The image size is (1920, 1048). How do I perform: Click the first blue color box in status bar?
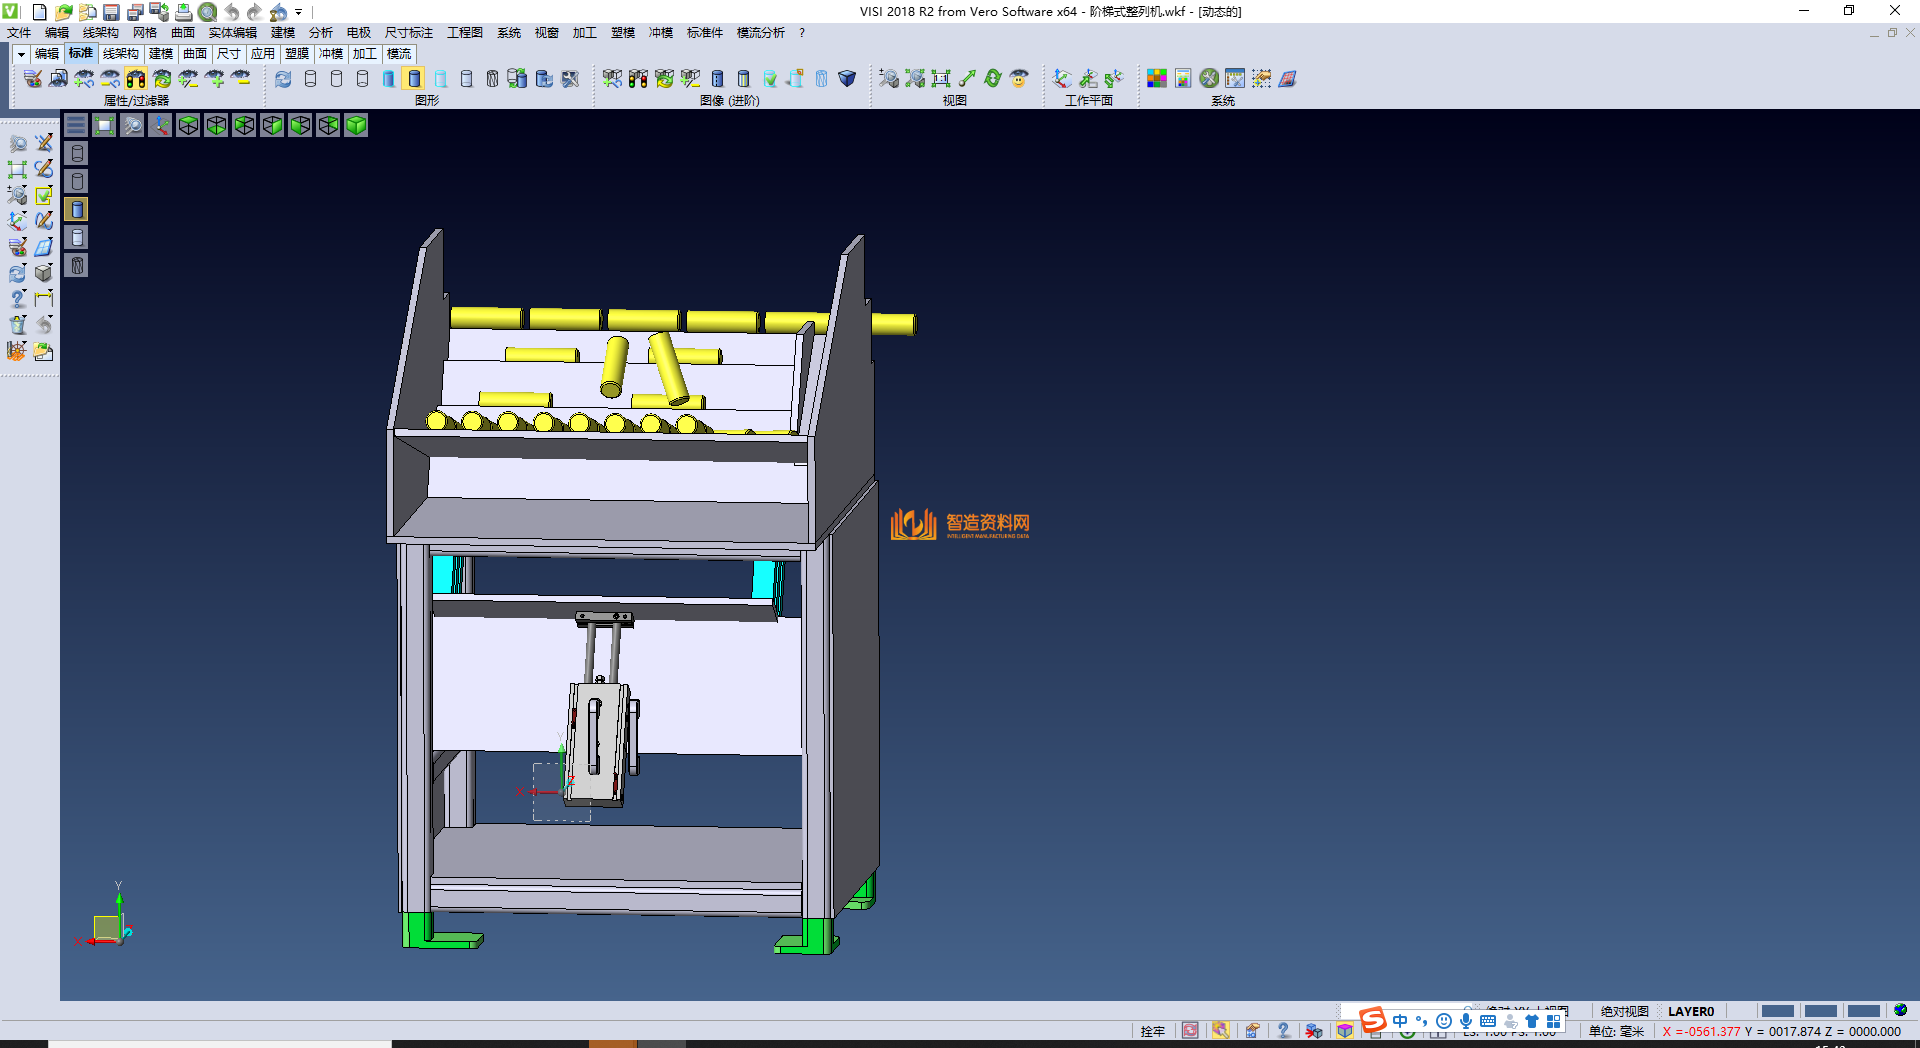pos(1777,1011)
